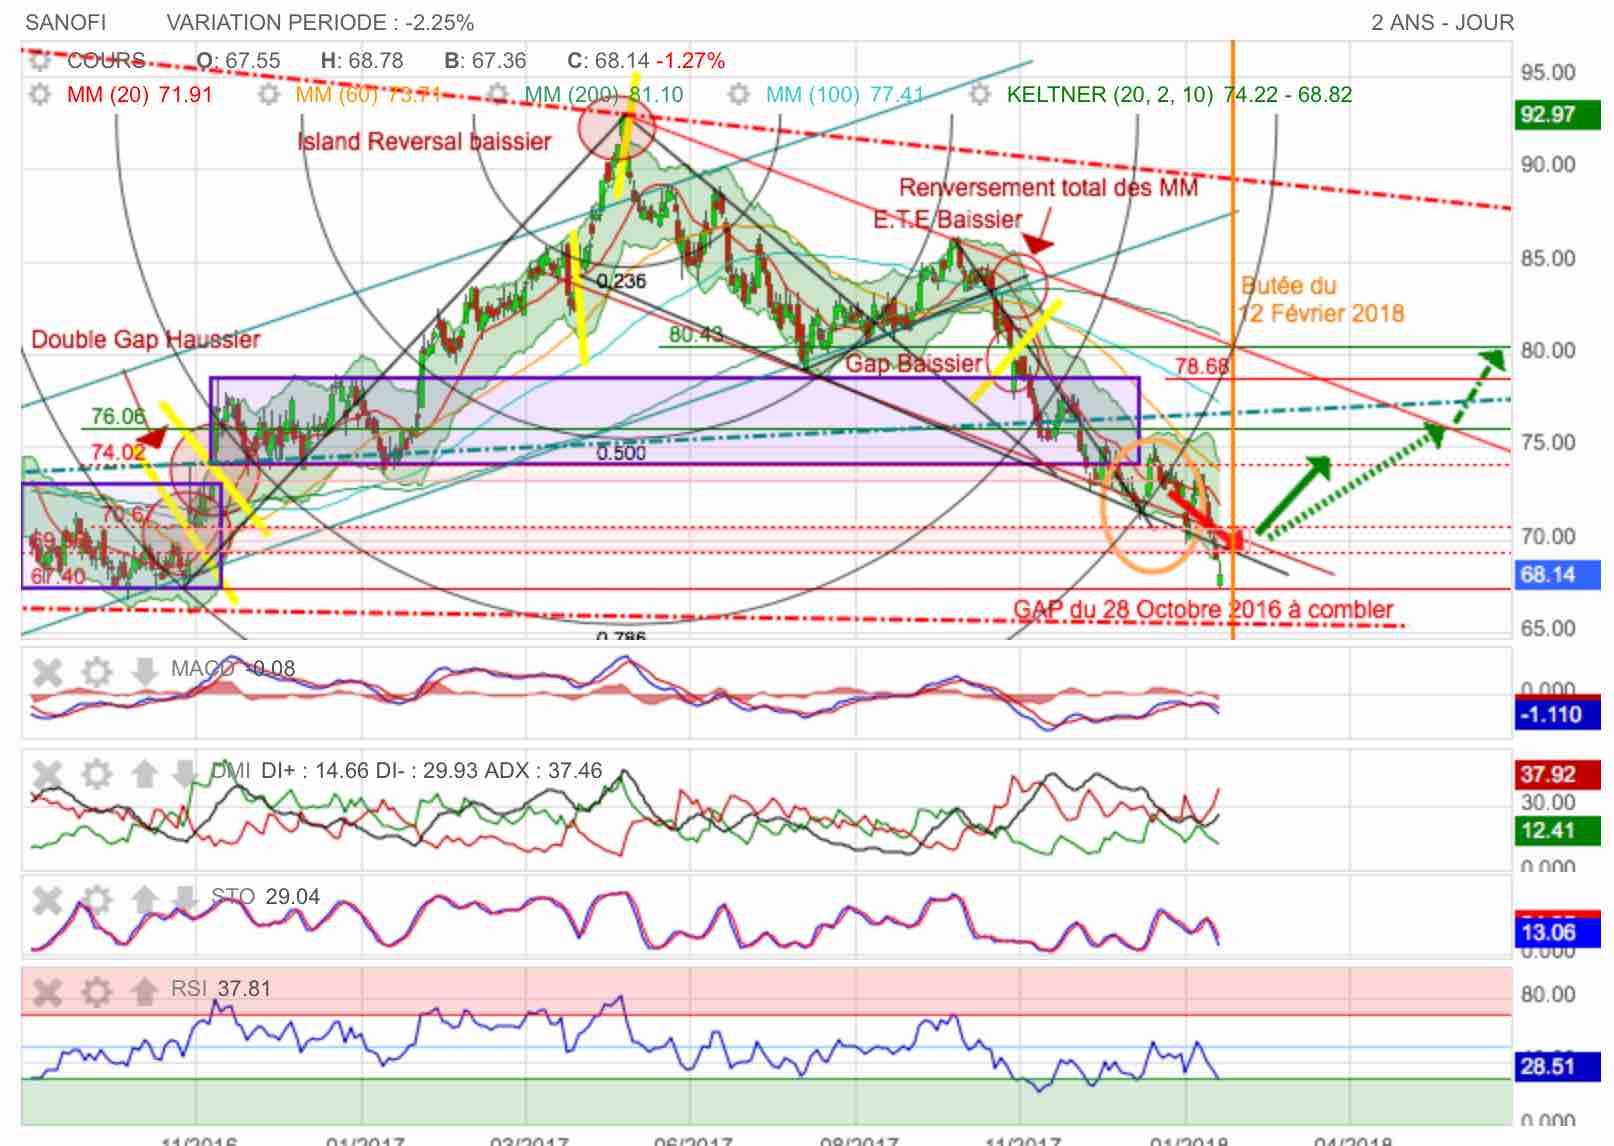1614x1146 pixels.
Task: Click the blue 28.51 RSI value tag
Action: point(1557,1067)
